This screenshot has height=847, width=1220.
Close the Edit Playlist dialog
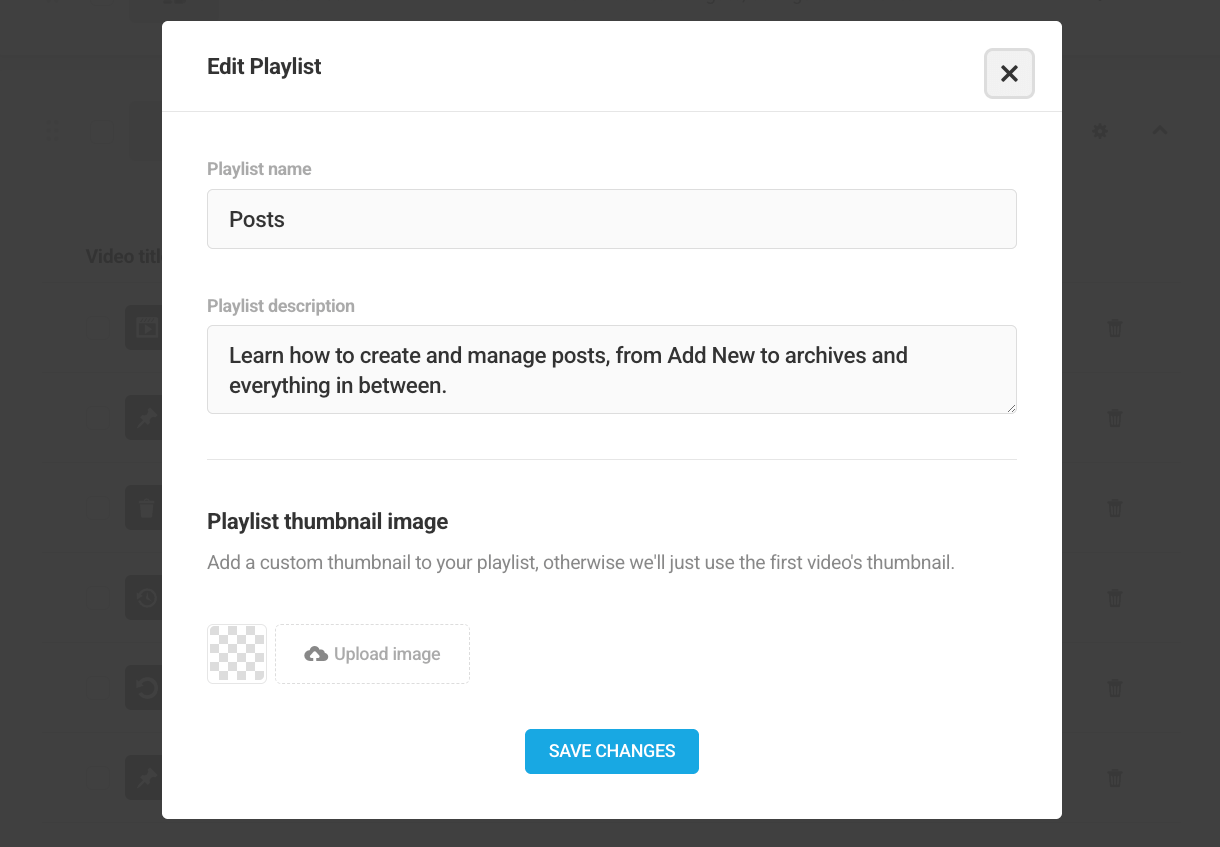(x=1008, y=73)
